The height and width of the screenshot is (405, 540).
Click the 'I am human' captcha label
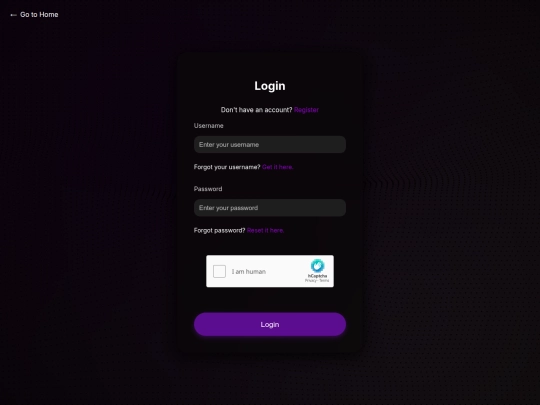249,272
